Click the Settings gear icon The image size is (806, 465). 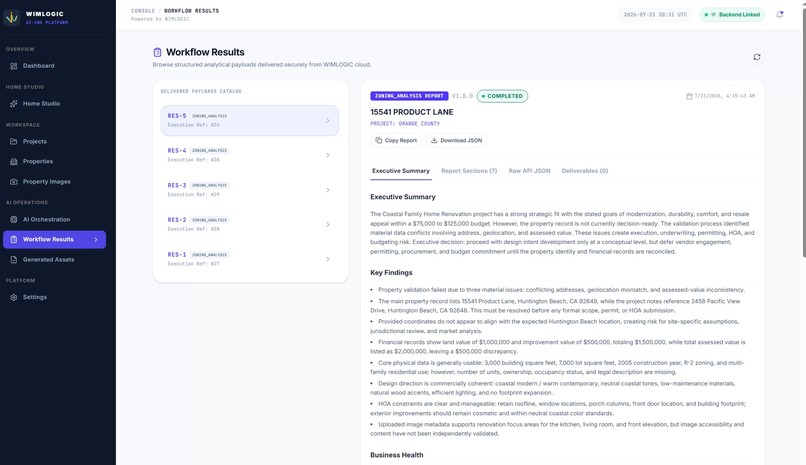click(x=14, y=297)
